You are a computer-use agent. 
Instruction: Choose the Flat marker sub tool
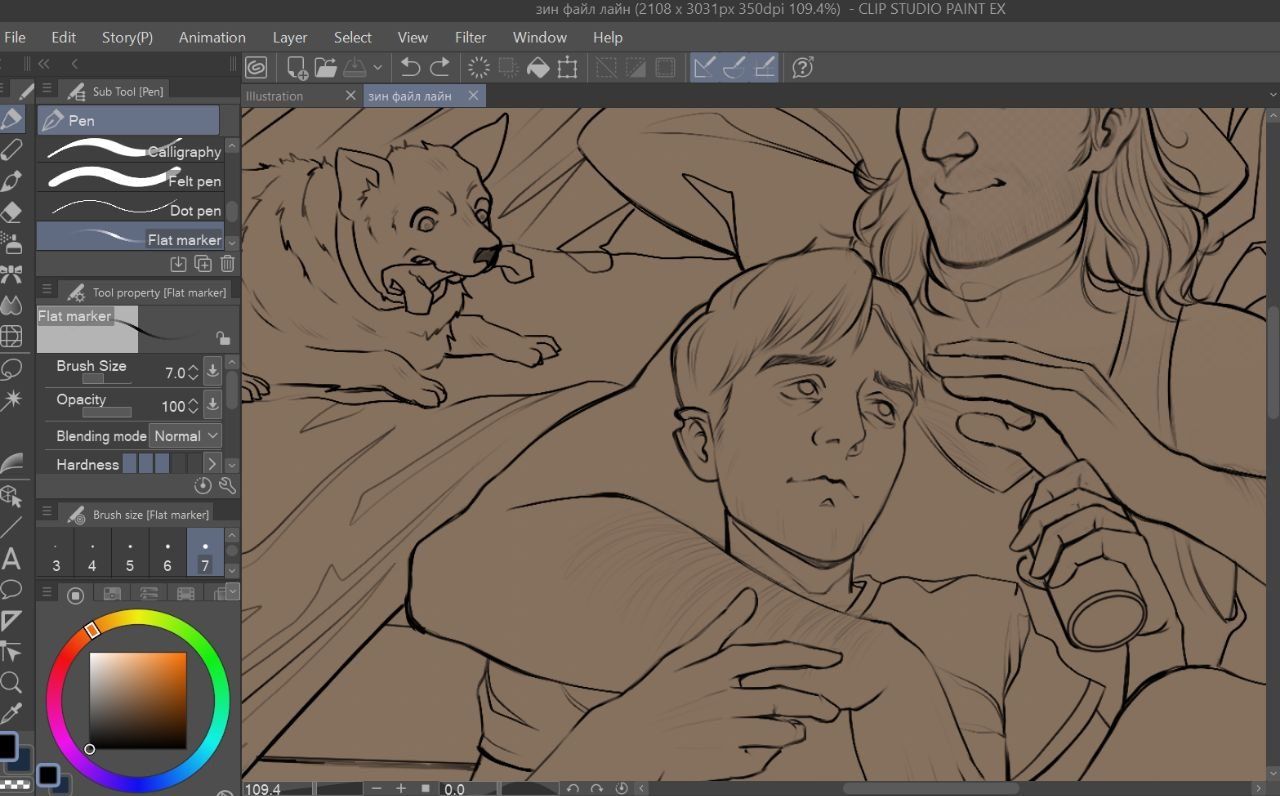[x=129, y=238]
